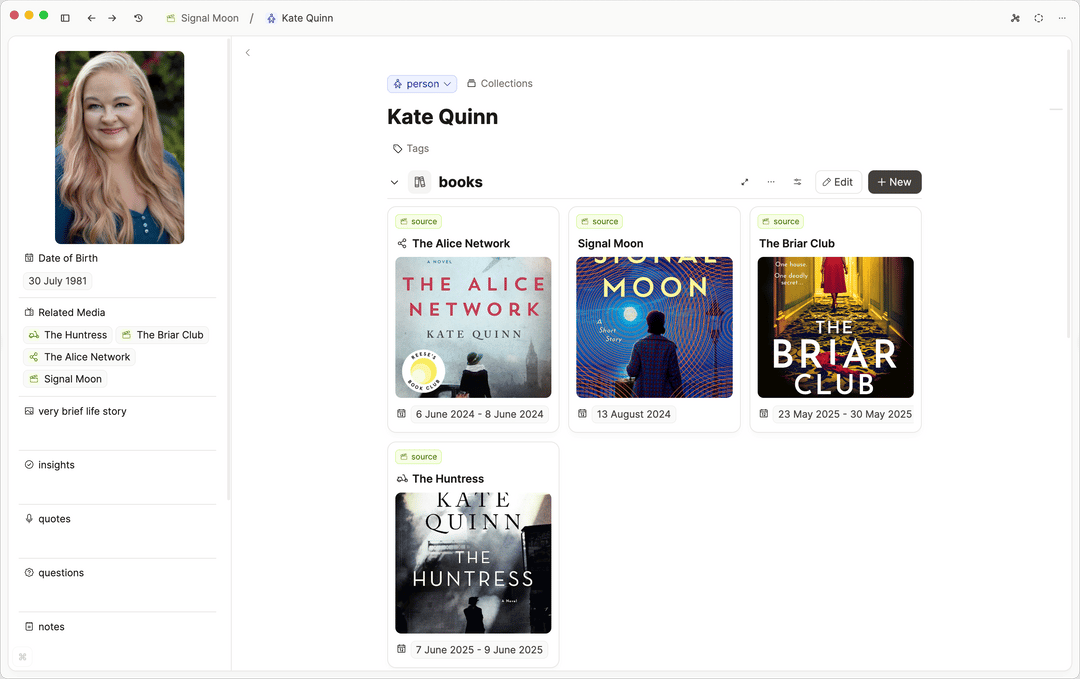This screenshot has width=1080, height=679.
Task: Click the 30 July 1981 value
Action: tap(58, 281)
